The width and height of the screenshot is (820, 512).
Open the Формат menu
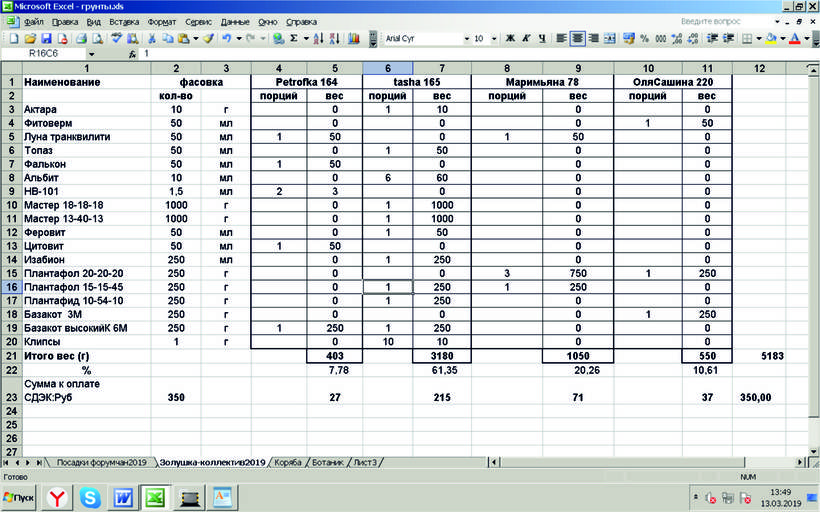coord(161,21)
